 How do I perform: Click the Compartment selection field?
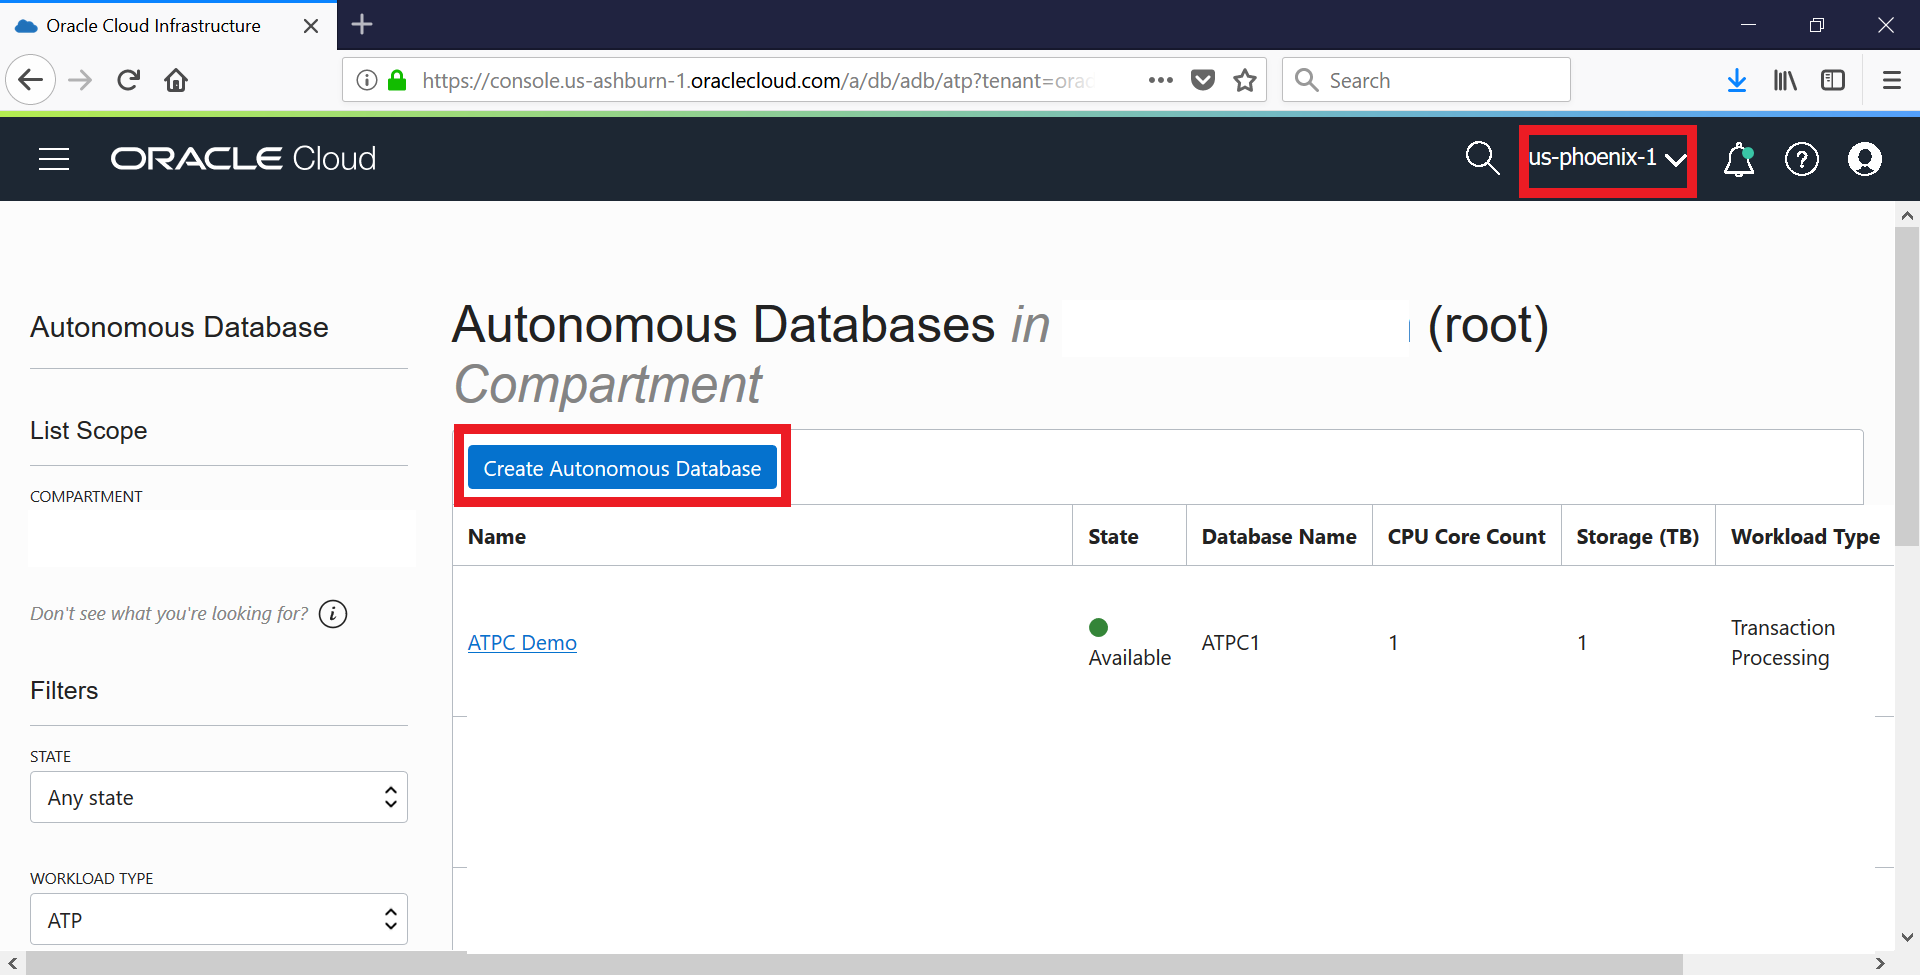[221, 539]
